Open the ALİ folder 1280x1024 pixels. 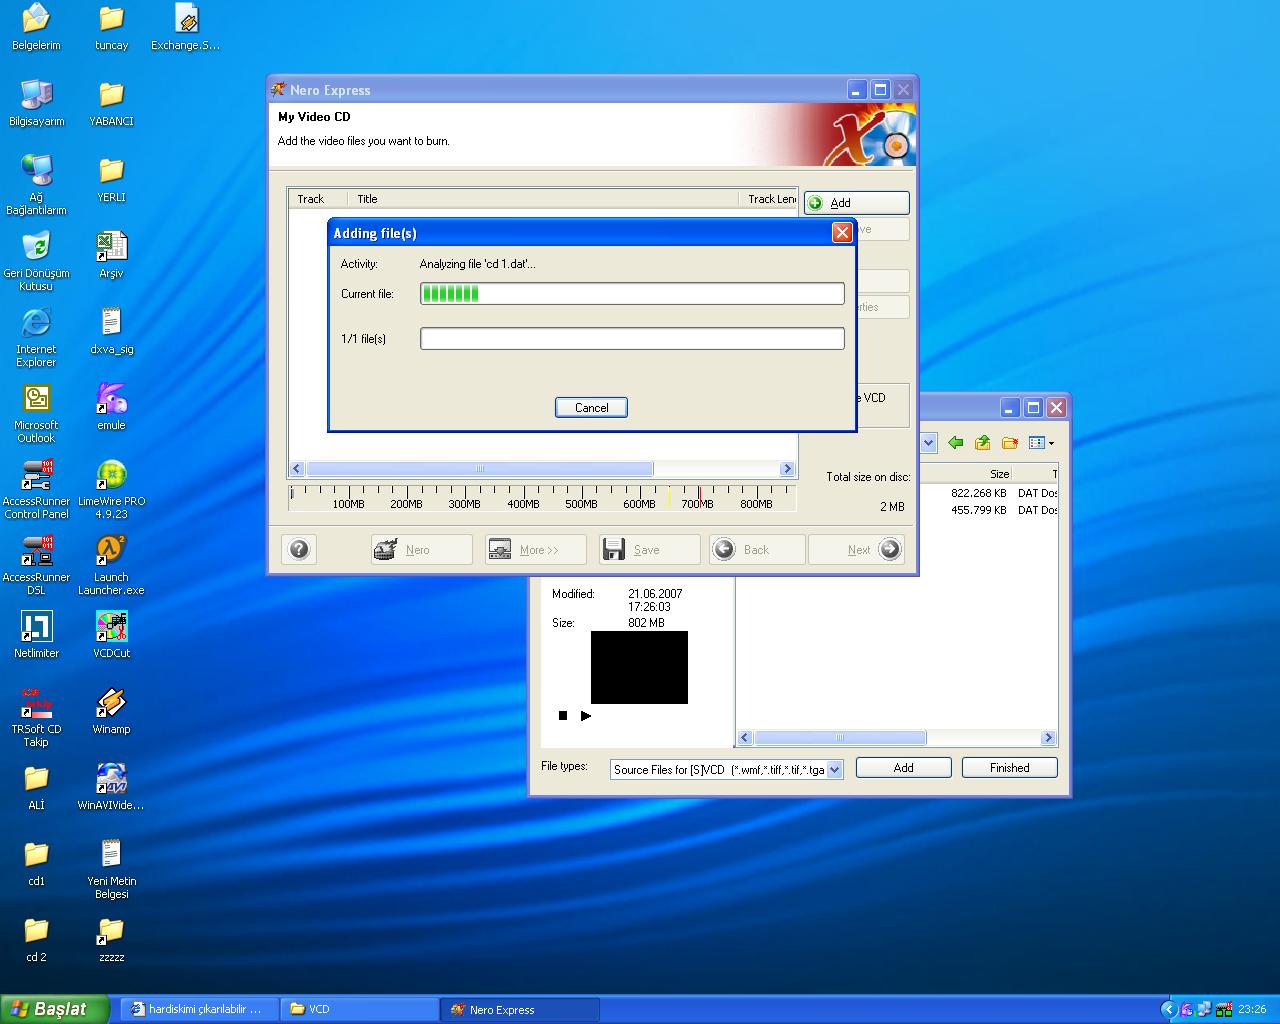[36, 786]
